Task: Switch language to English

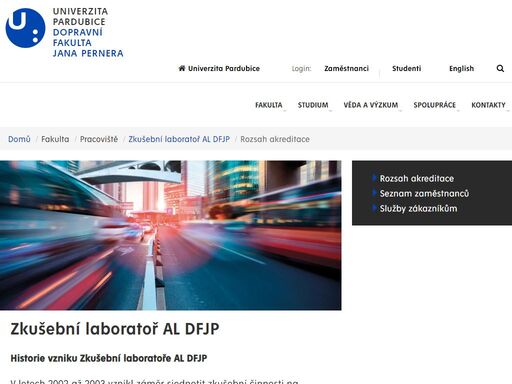Action: pos(461,68)
